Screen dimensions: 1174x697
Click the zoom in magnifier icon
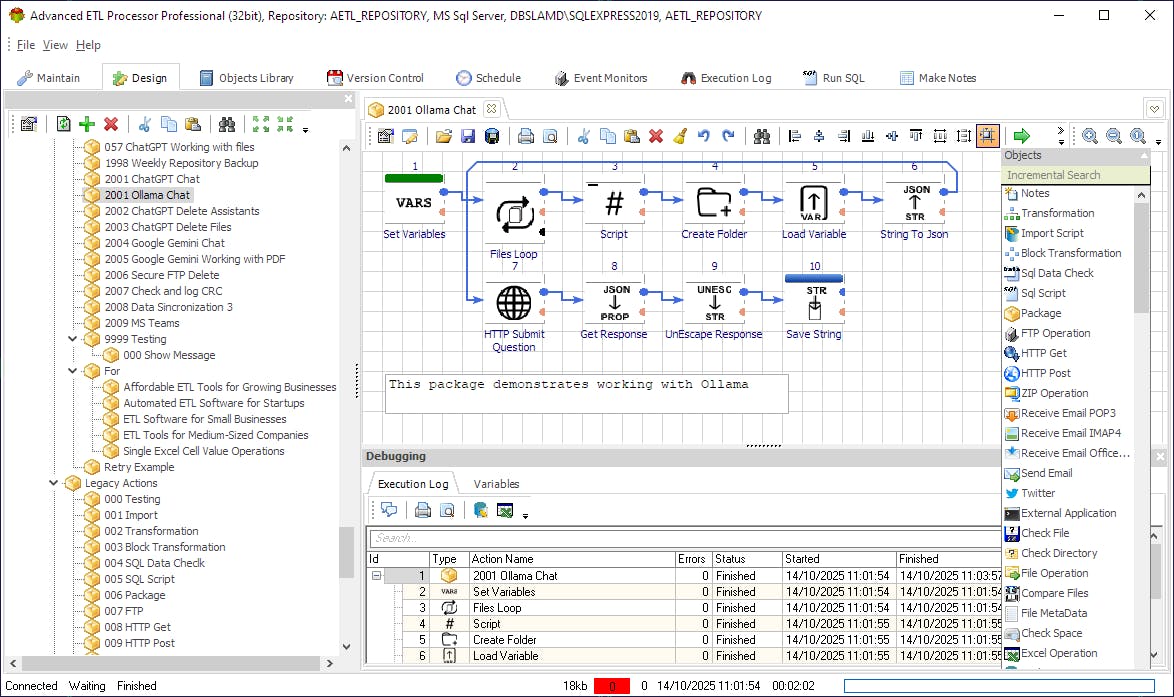[1090, 136]
